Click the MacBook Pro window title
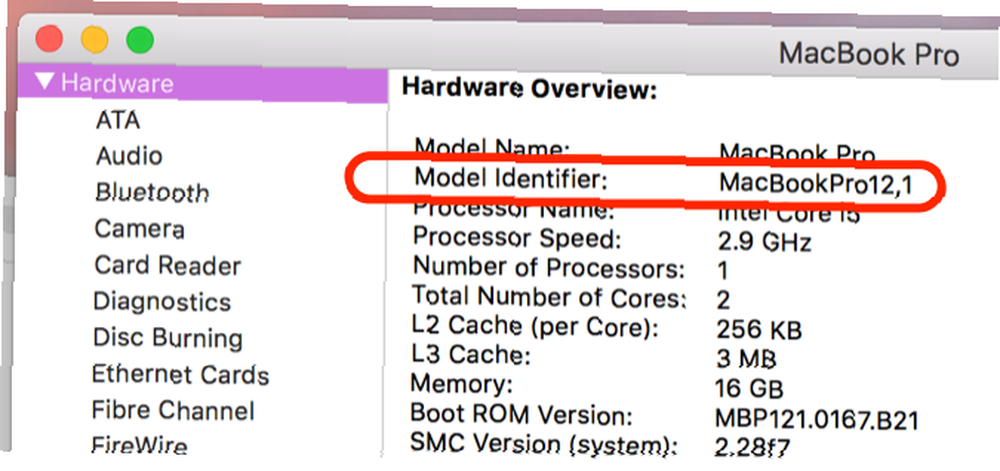The image size is (1000, 471). coord(866,53)
